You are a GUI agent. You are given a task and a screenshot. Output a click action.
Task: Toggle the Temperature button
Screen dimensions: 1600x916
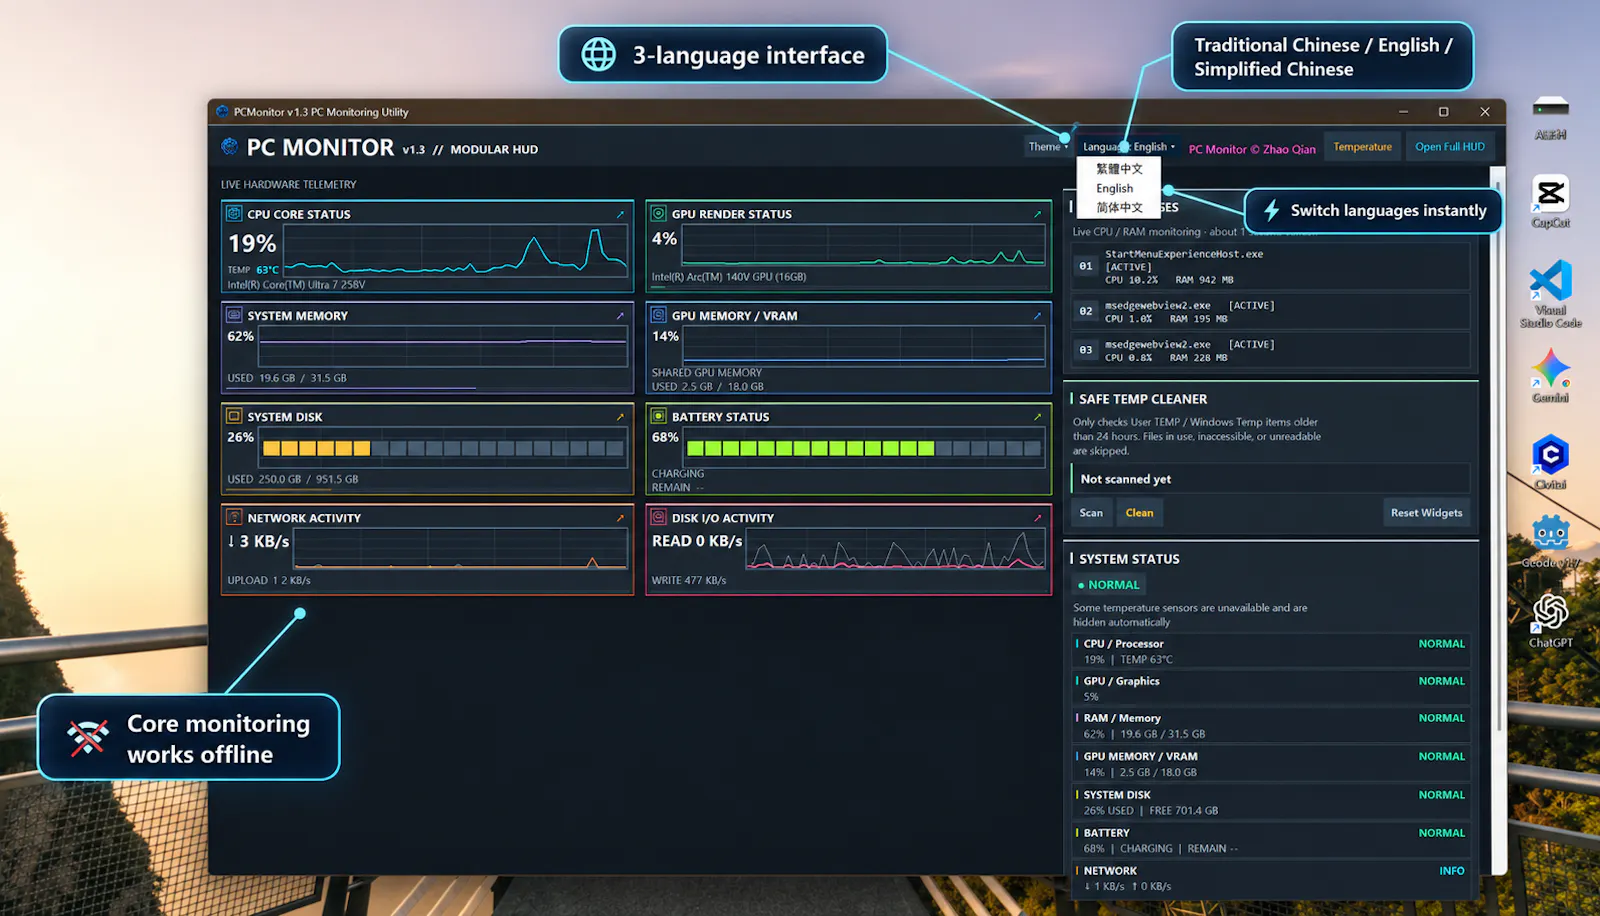click(x=1362, y=147)
